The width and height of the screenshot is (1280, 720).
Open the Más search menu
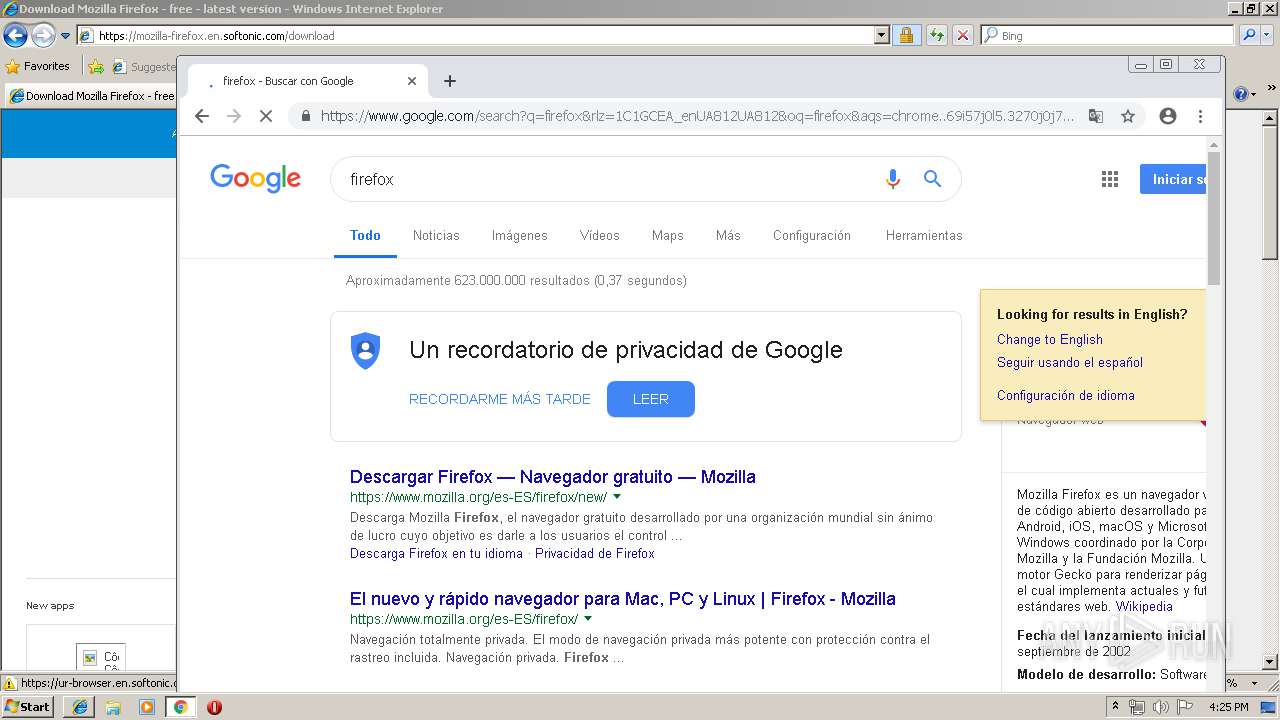[728, 236]
